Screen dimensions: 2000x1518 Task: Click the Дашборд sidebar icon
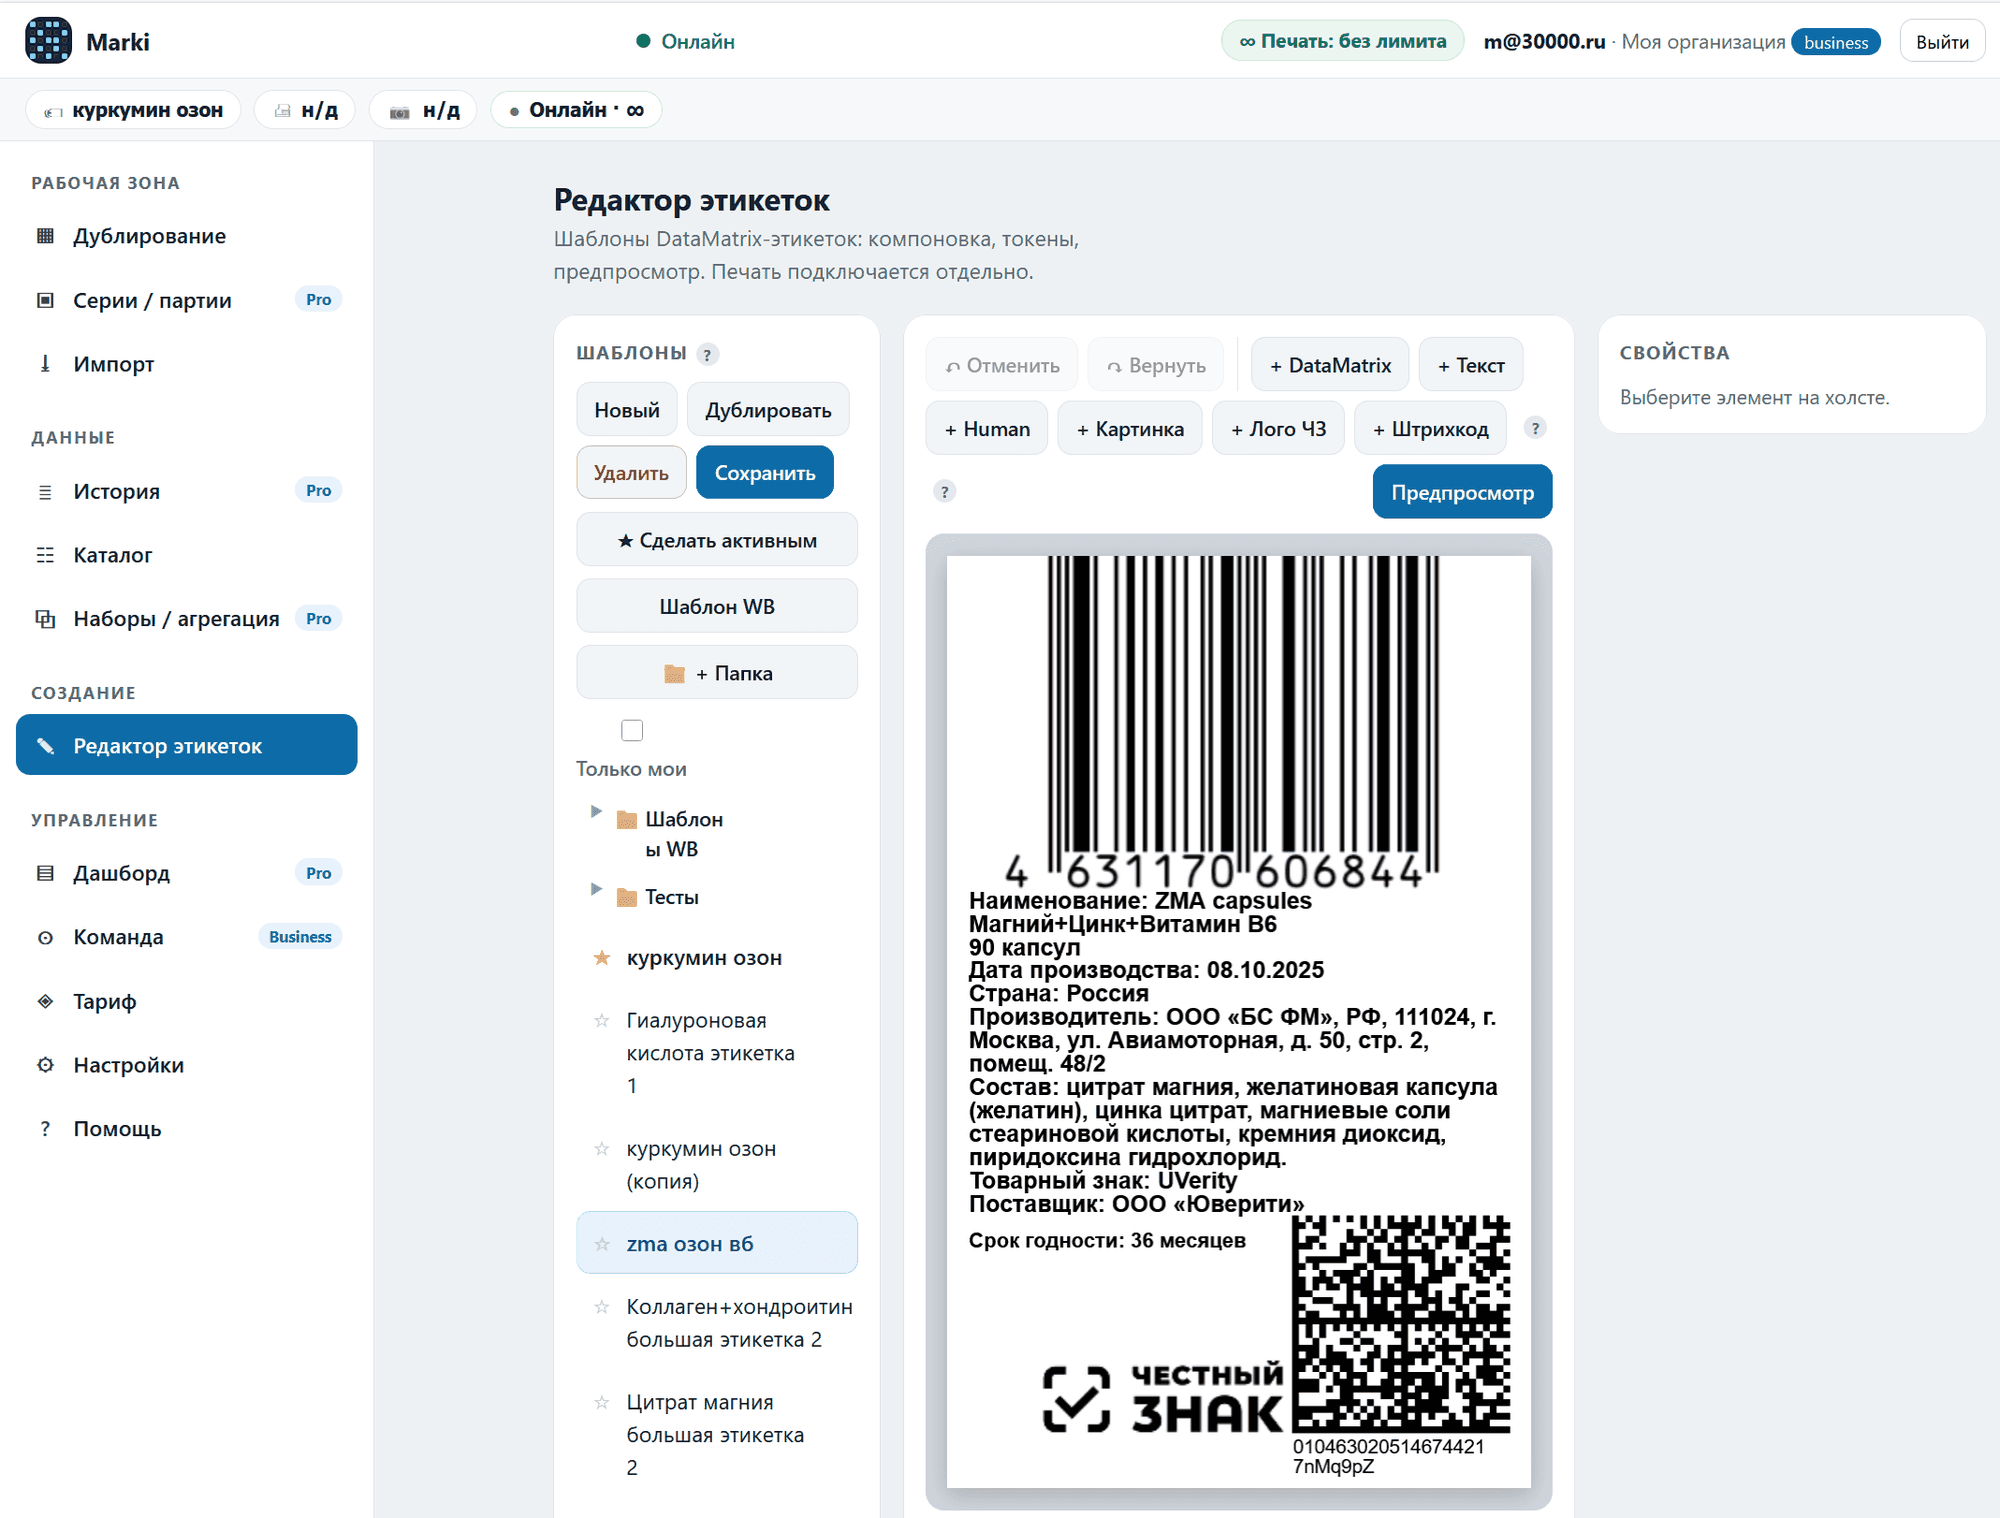(x=45, y=873)
